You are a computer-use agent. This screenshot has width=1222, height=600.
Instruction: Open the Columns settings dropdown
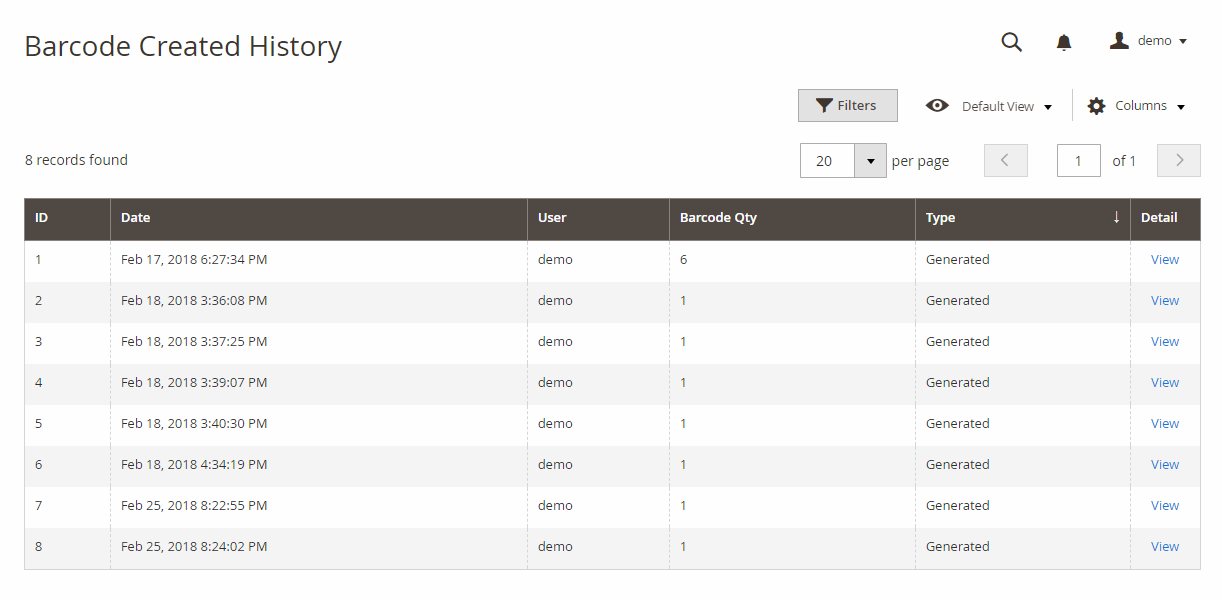click(1136, 106)
